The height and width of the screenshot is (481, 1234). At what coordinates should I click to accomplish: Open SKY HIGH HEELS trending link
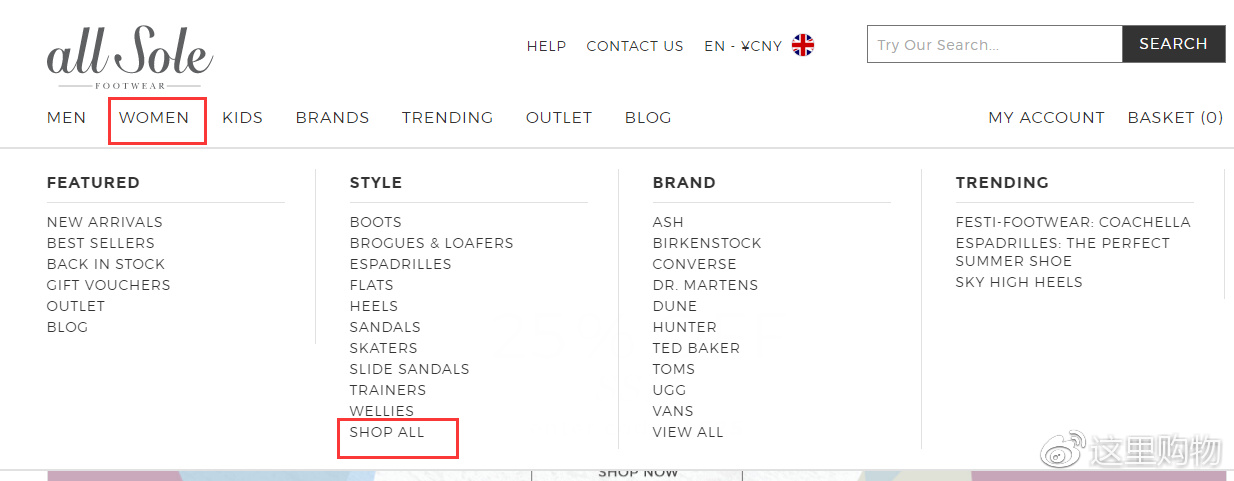point(1019,282)
